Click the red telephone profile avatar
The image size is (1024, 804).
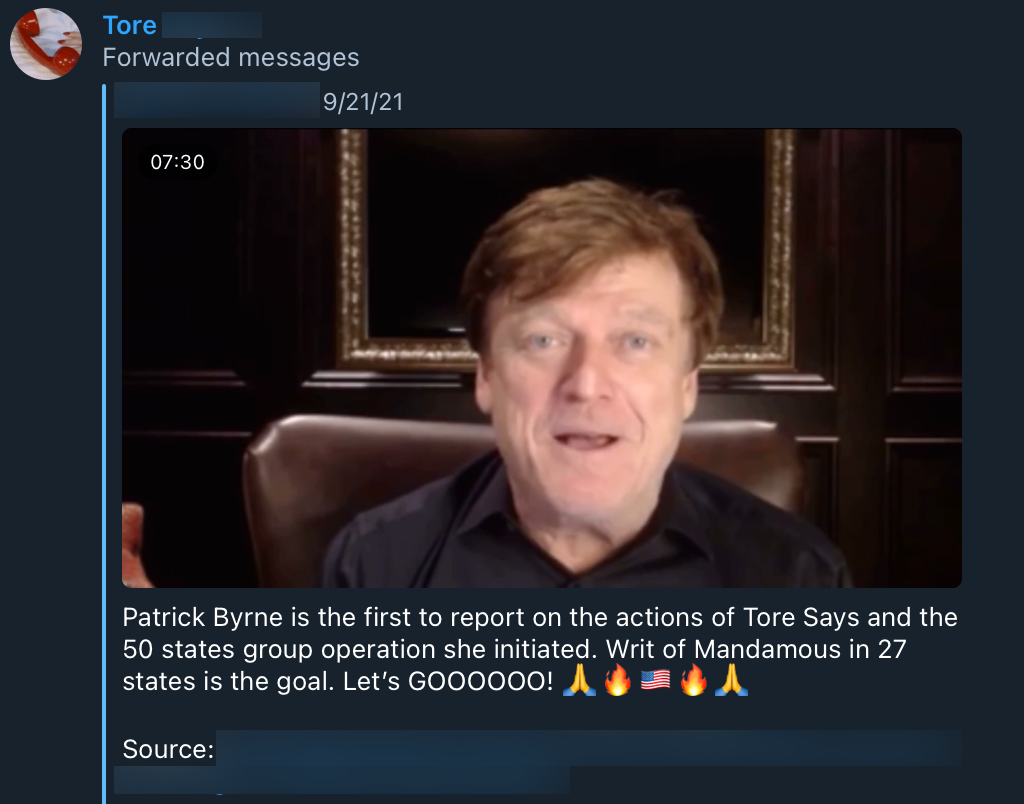[x=46, y=43]
